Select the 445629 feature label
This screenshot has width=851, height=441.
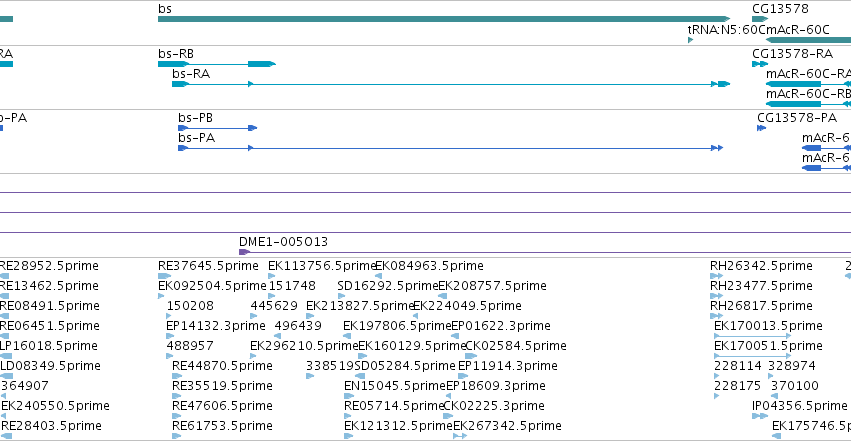[274, 306]
